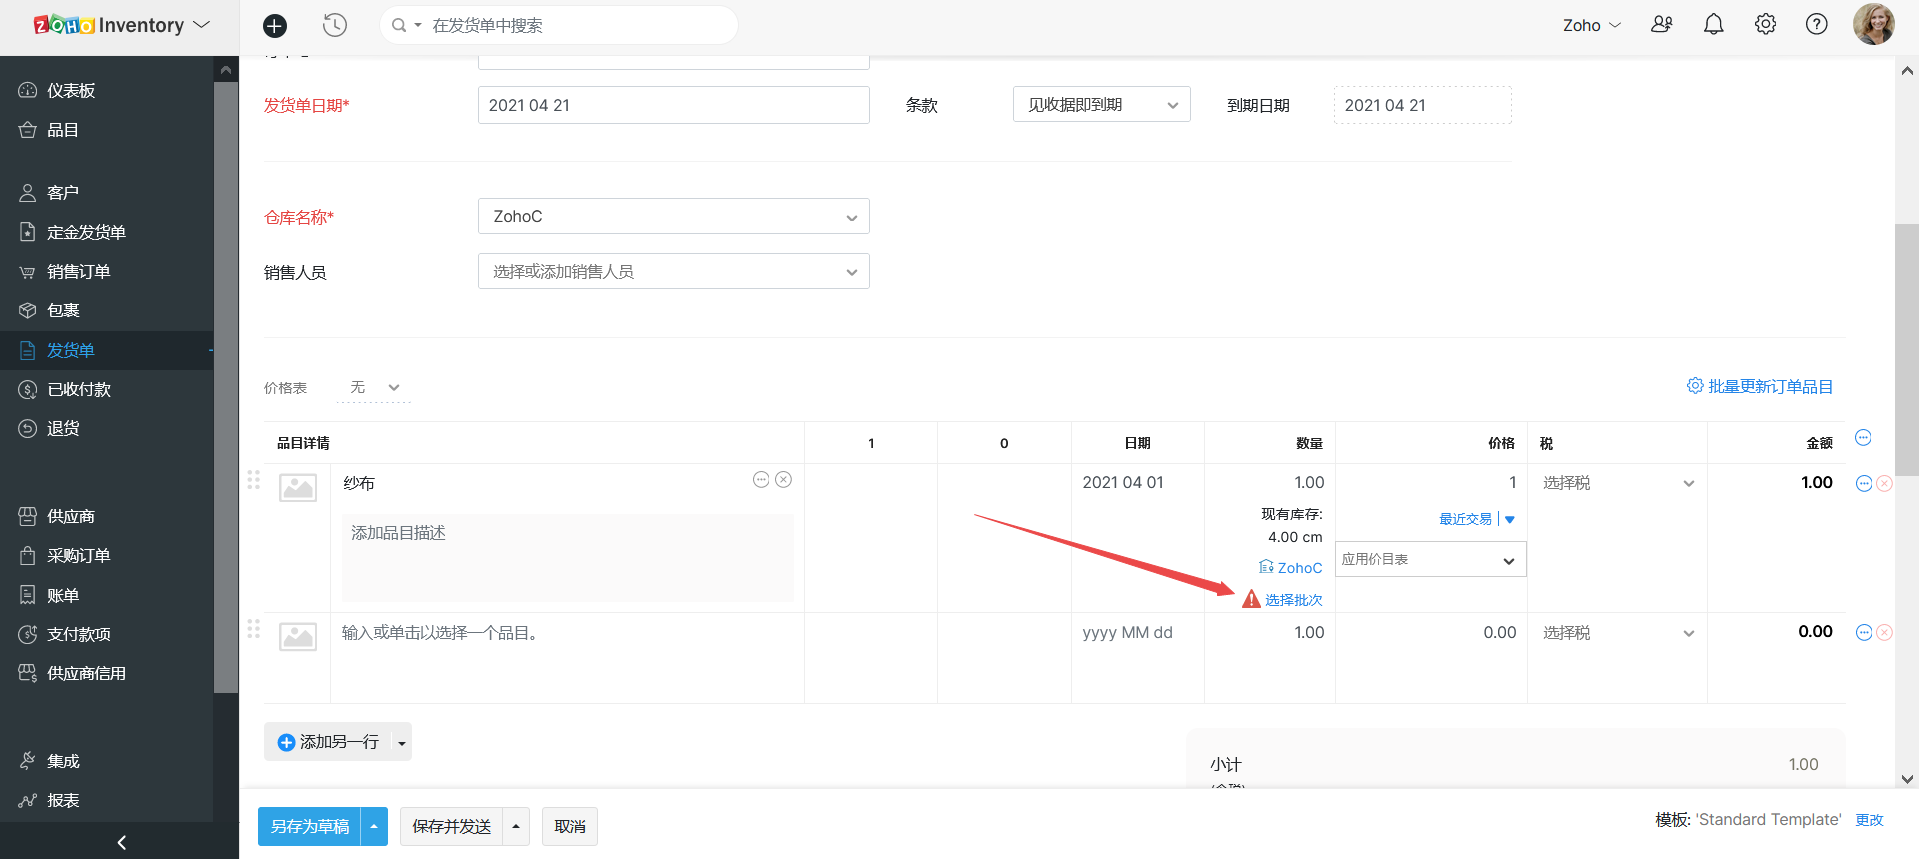Open the notifications bell
Viewport: 1919px width, 859px height.
point(1713,25)
